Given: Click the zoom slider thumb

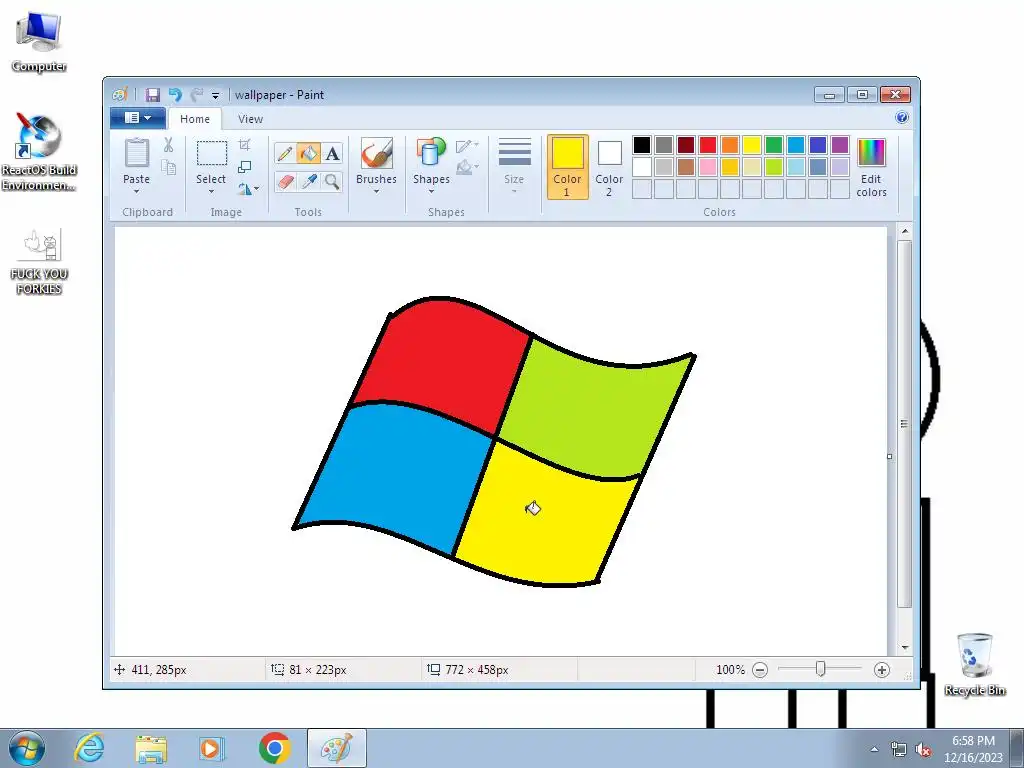Looking at the screenshot, I should 820,669.
